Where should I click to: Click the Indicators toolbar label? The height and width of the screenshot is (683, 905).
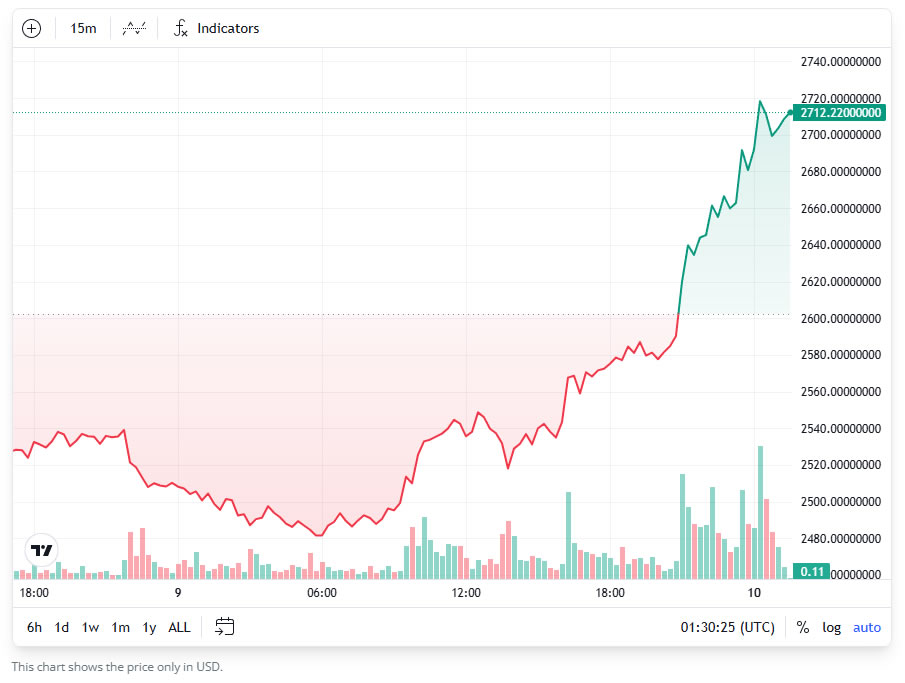(228, 28)
